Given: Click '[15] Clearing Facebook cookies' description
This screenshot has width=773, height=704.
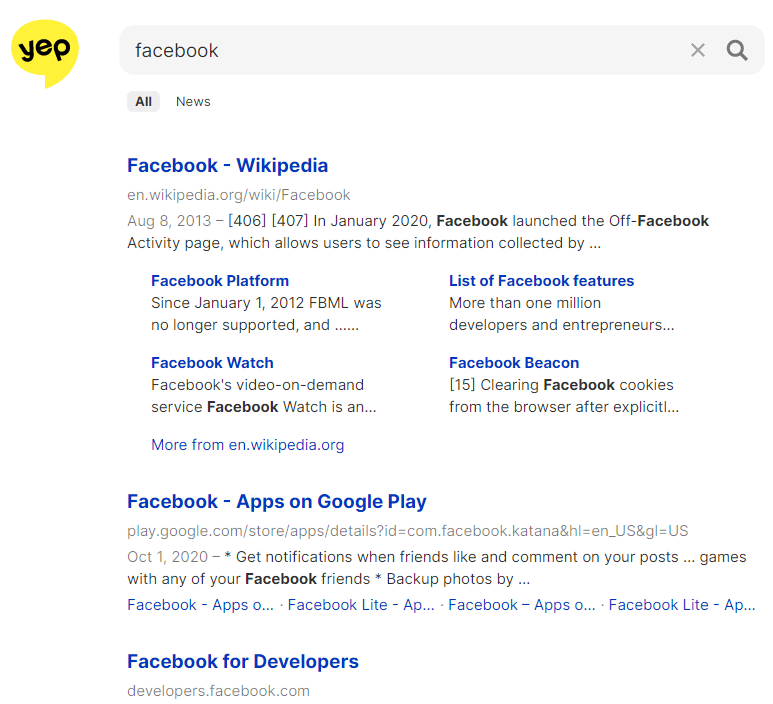Looking at the screenshot, I should [x=561, y=385].
